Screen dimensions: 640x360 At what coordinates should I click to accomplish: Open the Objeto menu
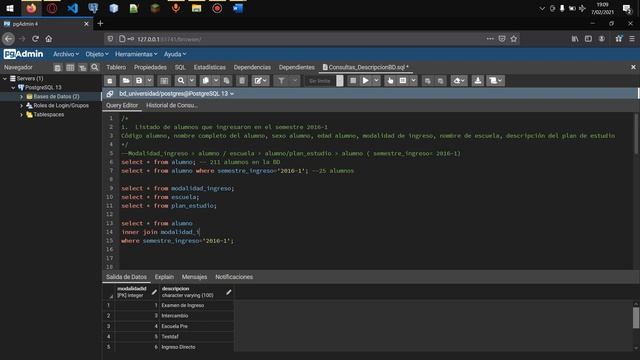click(97, 54)
